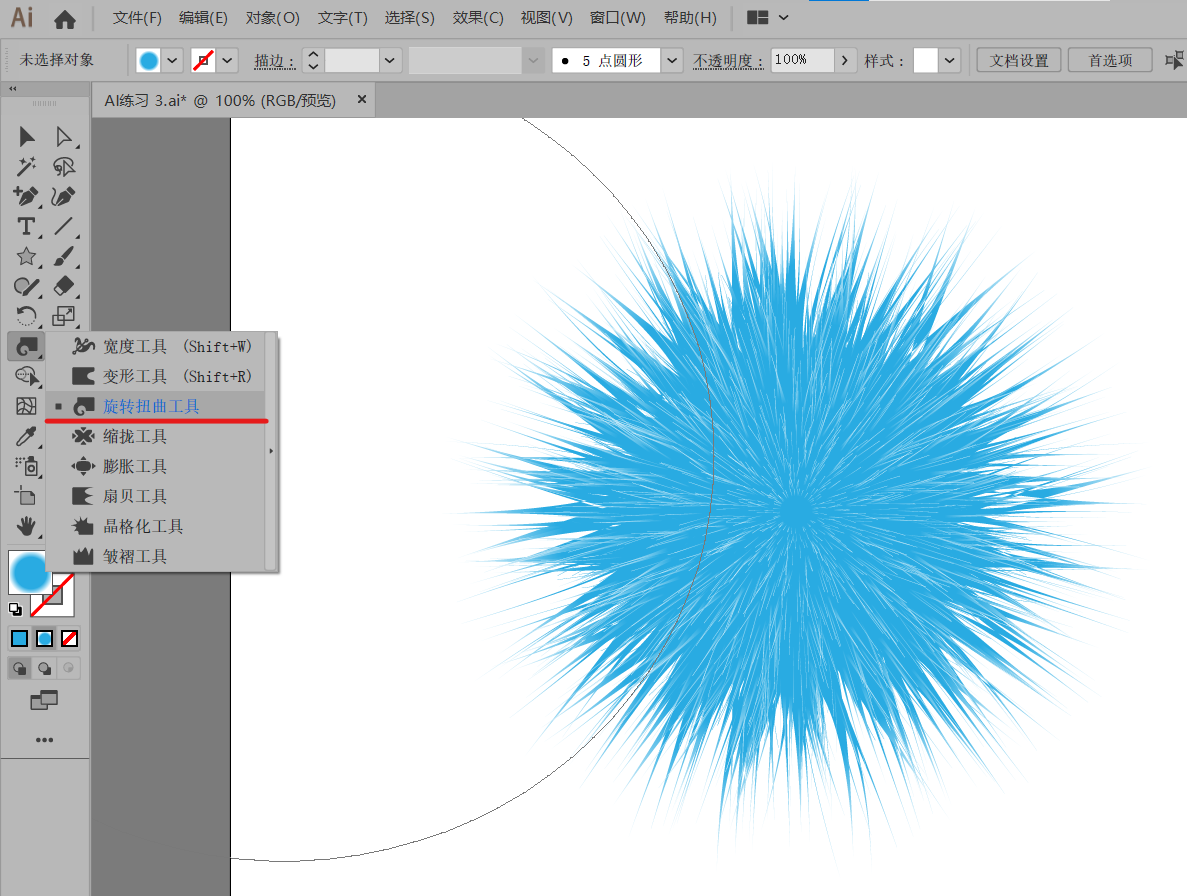The width and height of the screenshot is (1187, 896).
Task: Open the 样式 graphic style dropdown
Action: tap(949, 61)
